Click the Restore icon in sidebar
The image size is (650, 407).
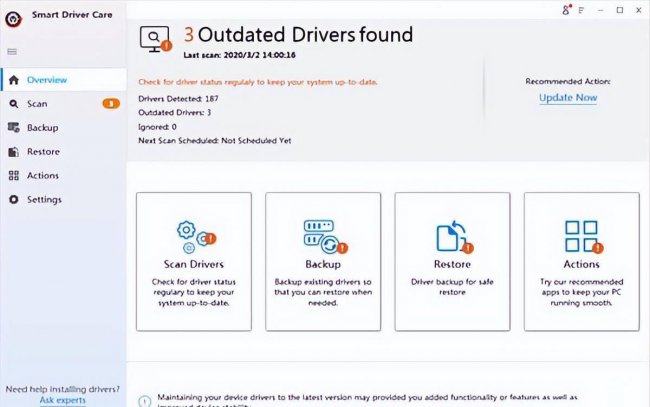tap(14, 152)
